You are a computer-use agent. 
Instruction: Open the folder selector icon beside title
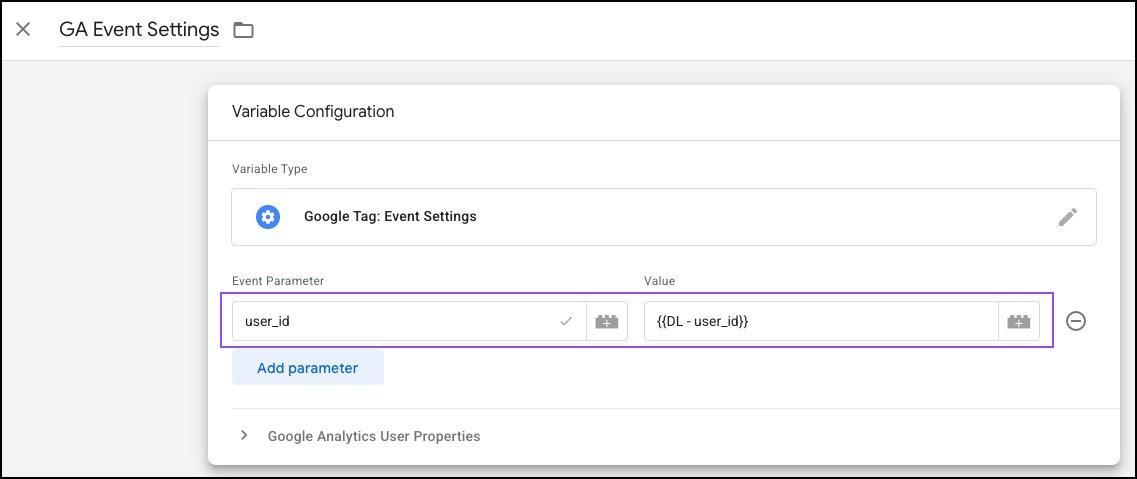tap(243, 30)
